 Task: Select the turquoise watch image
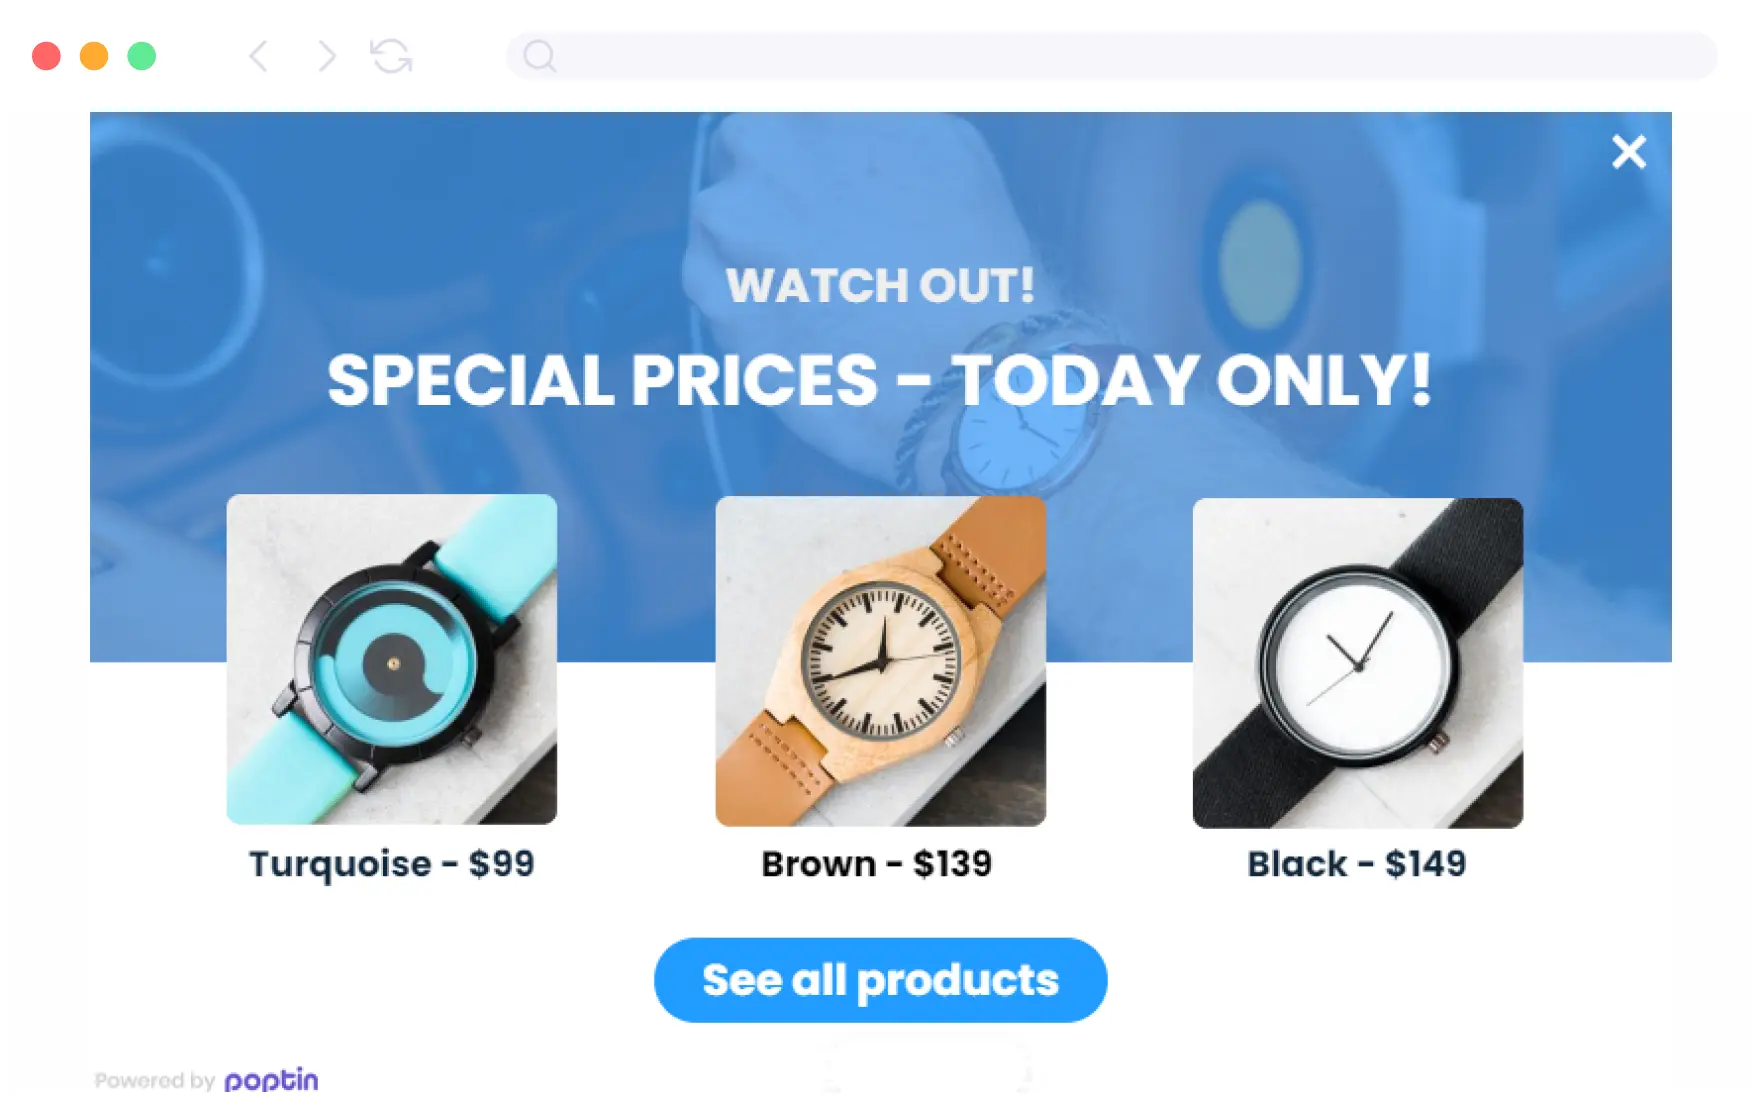(392, 659)
